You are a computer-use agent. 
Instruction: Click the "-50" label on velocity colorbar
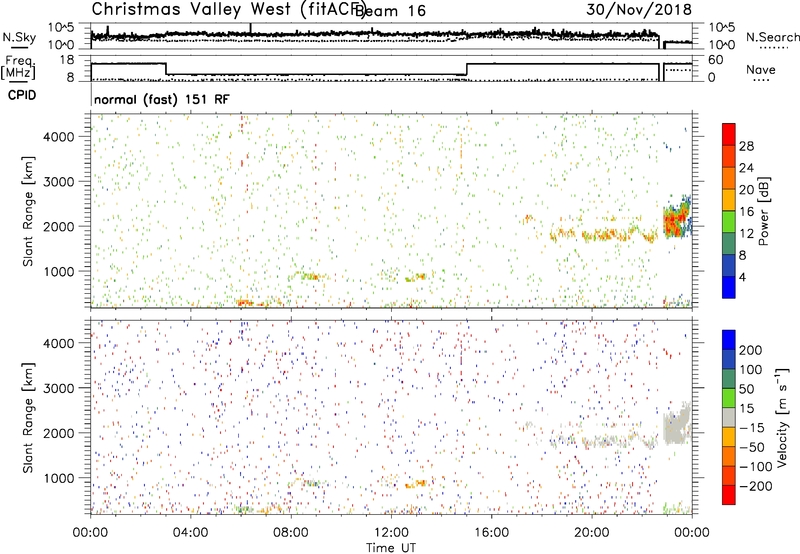pyautogui.click(x=752, y=447)
